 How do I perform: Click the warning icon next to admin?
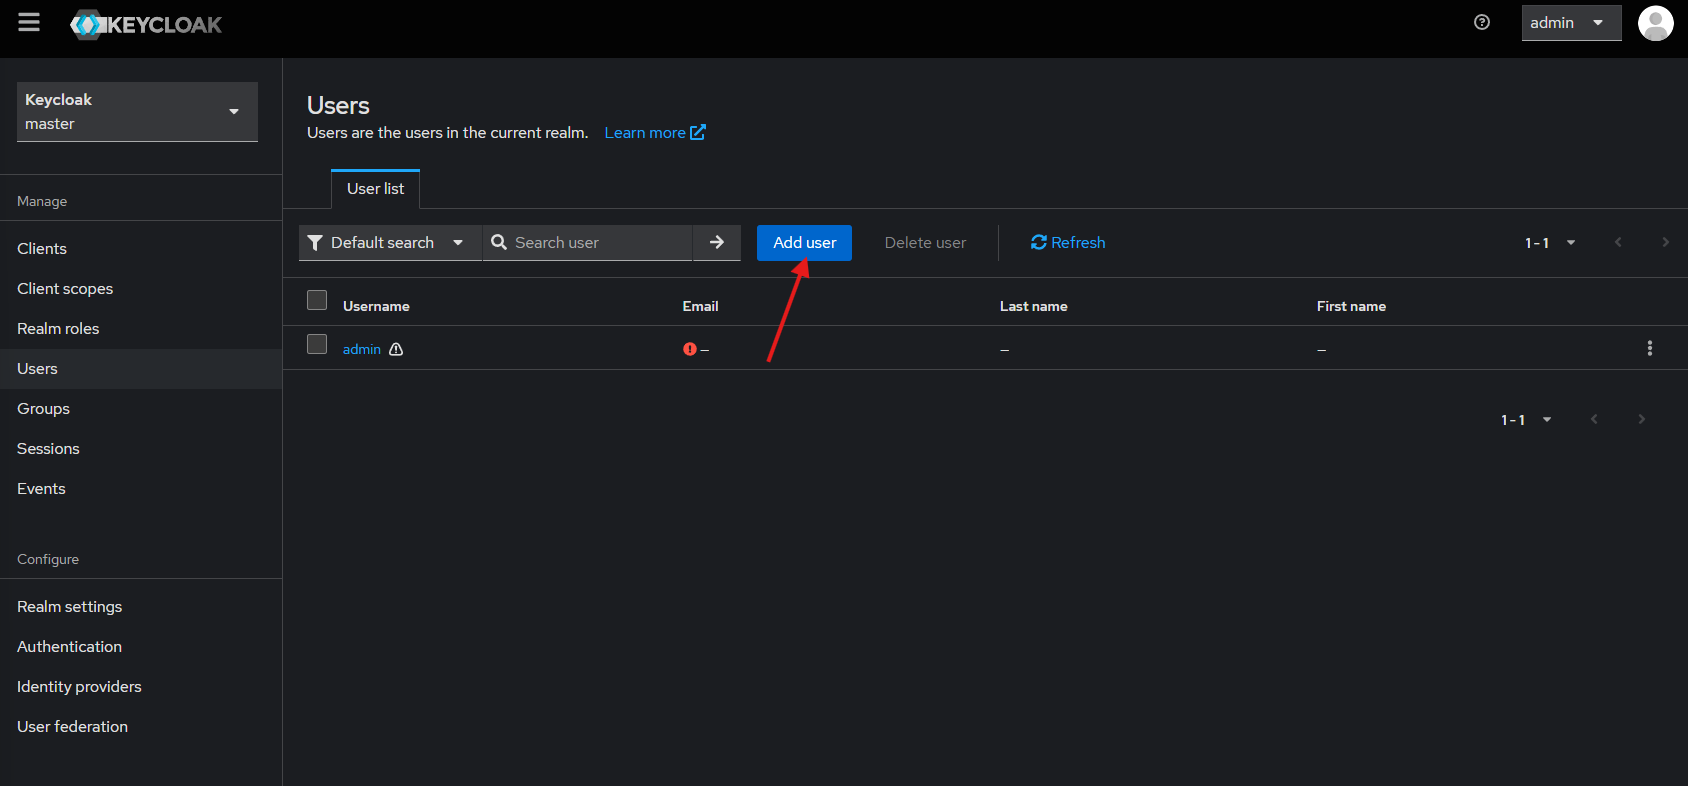[396, 349]
